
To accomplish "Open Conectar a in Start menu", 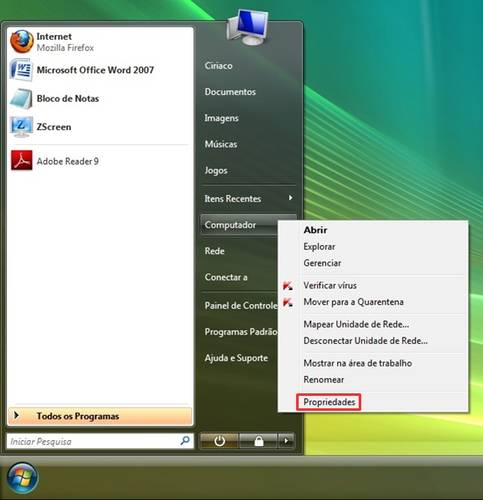I will (x=226, y=277).
